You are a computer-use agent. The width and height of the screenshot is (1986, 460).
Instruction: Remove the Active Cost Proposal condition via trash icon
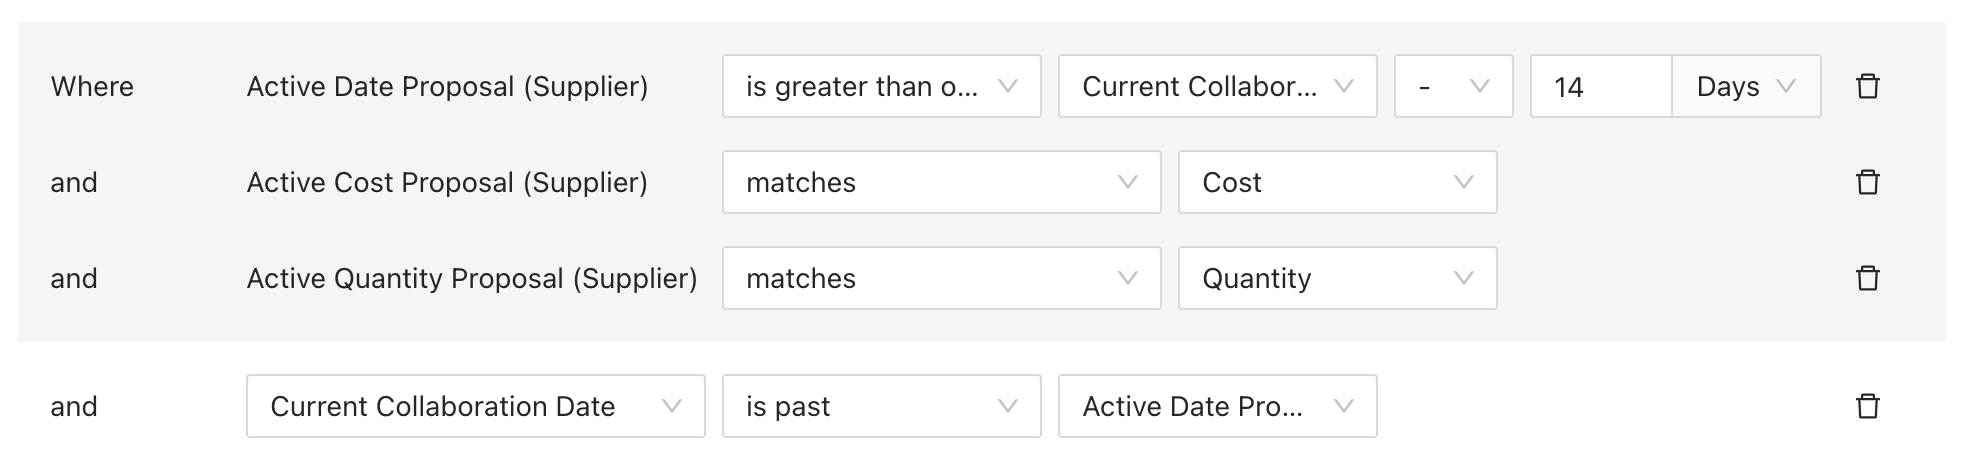tap(1867, 182)
